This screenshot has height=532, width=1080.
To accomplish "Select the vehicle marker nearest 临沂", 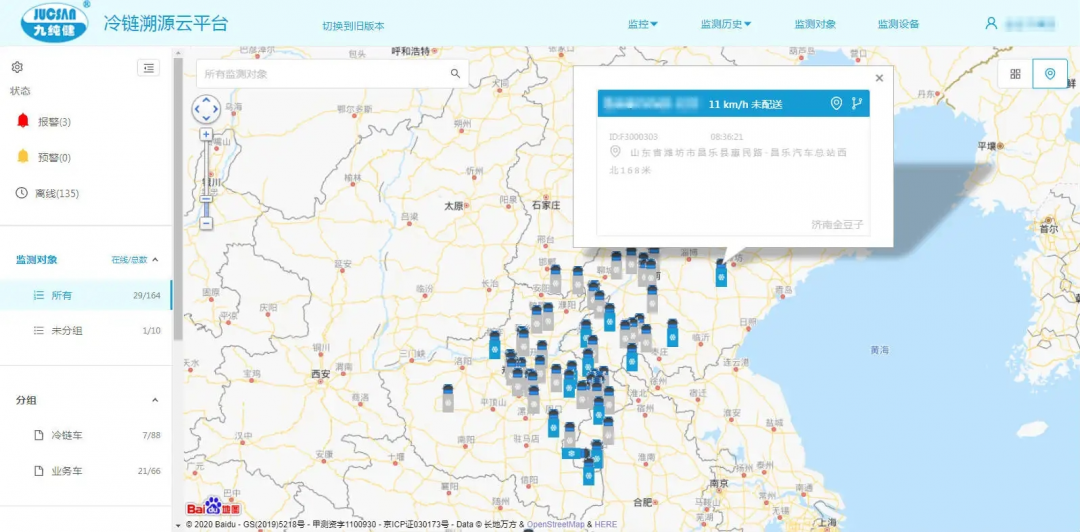I will (672, 332).
